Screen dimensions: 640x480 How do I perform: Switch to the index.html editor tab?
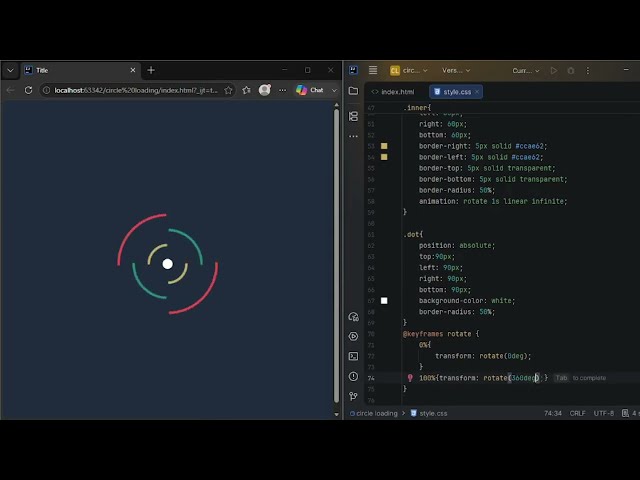393,92
